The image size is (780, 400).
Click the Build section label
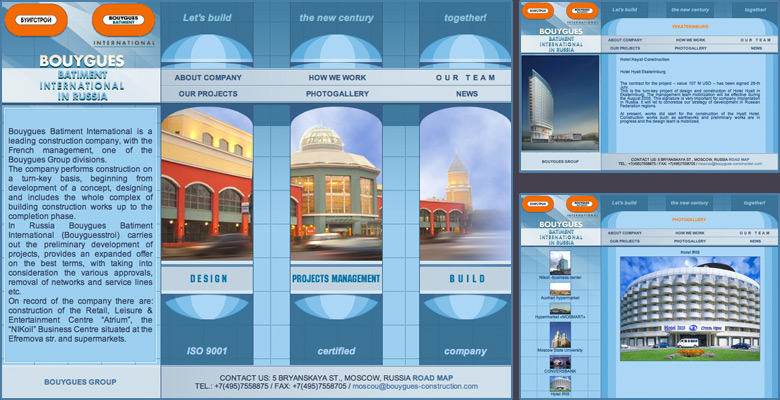coord(466,279)
